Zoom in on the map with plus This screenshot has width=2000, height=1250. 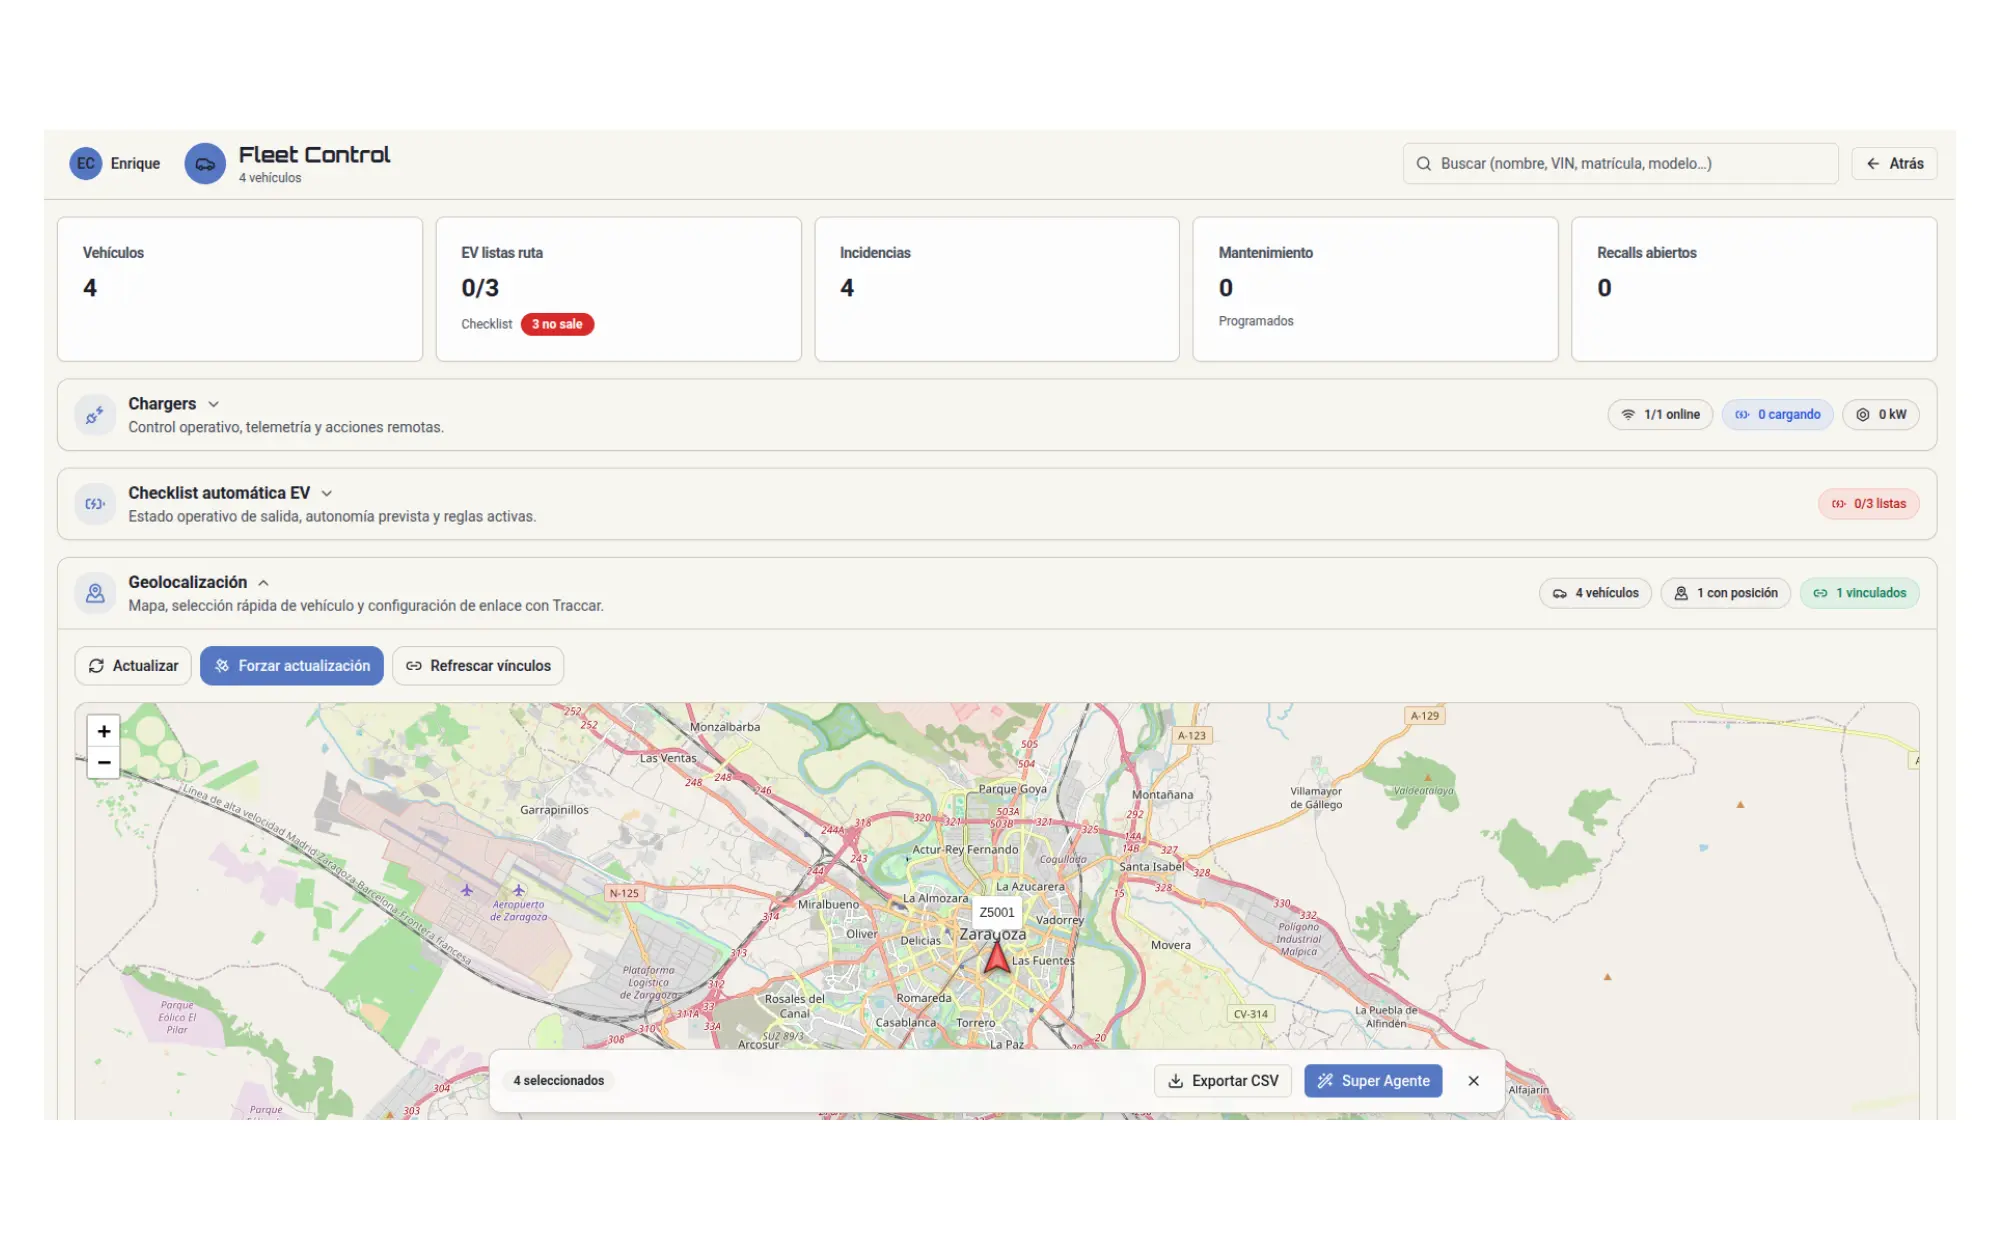click(x=104, y=731)
